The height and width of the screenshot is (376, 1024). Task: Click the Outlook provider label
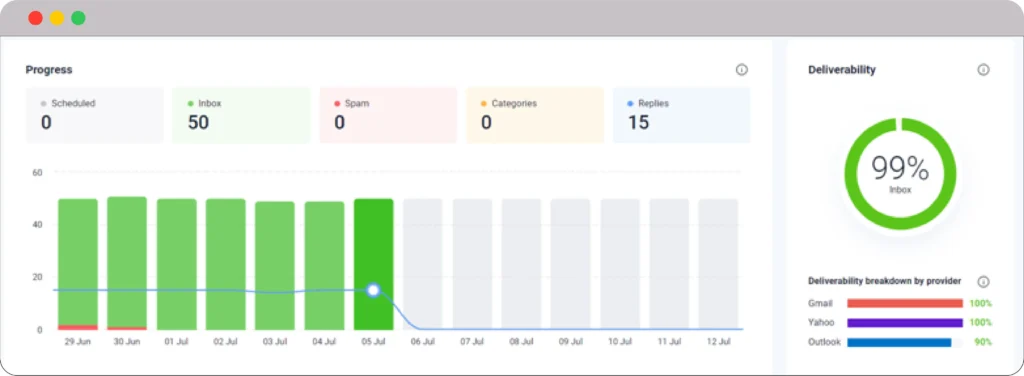(824, 342)
